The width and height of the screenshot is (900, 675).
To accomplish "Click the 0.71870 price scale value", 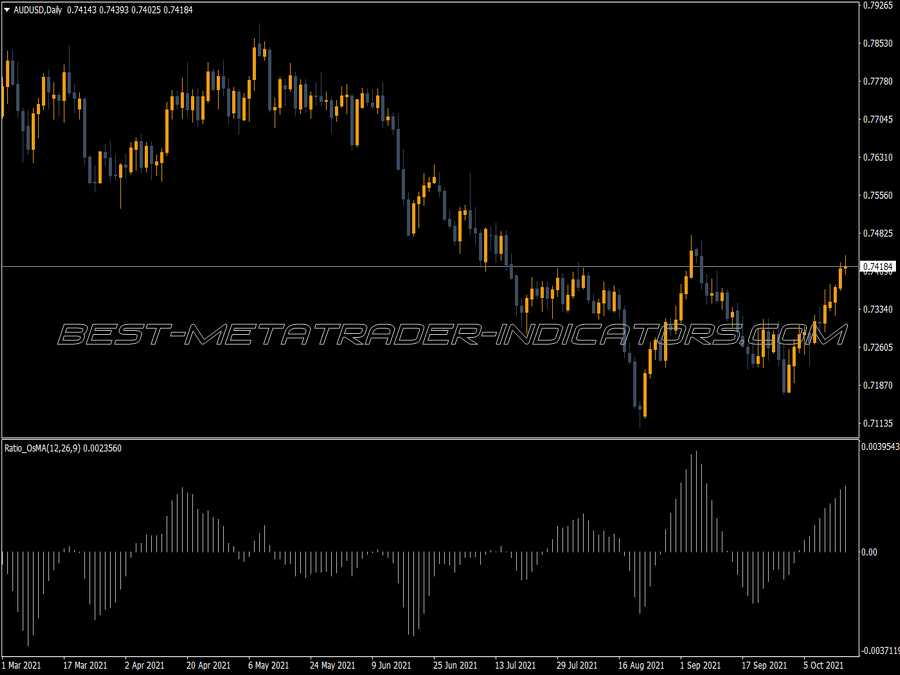I will (879, 385).
